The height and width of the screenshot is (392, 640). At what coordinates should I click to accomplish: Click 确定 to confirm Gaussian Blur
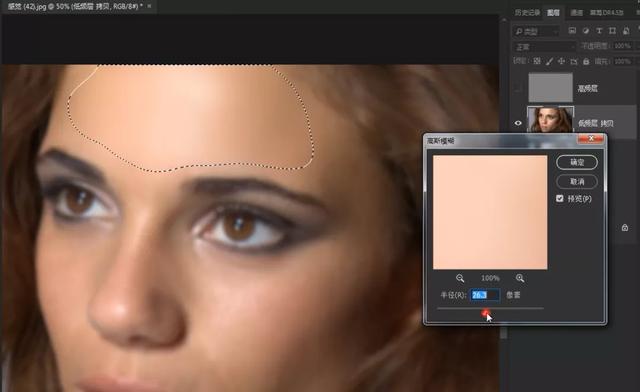(x=577, y=162)
